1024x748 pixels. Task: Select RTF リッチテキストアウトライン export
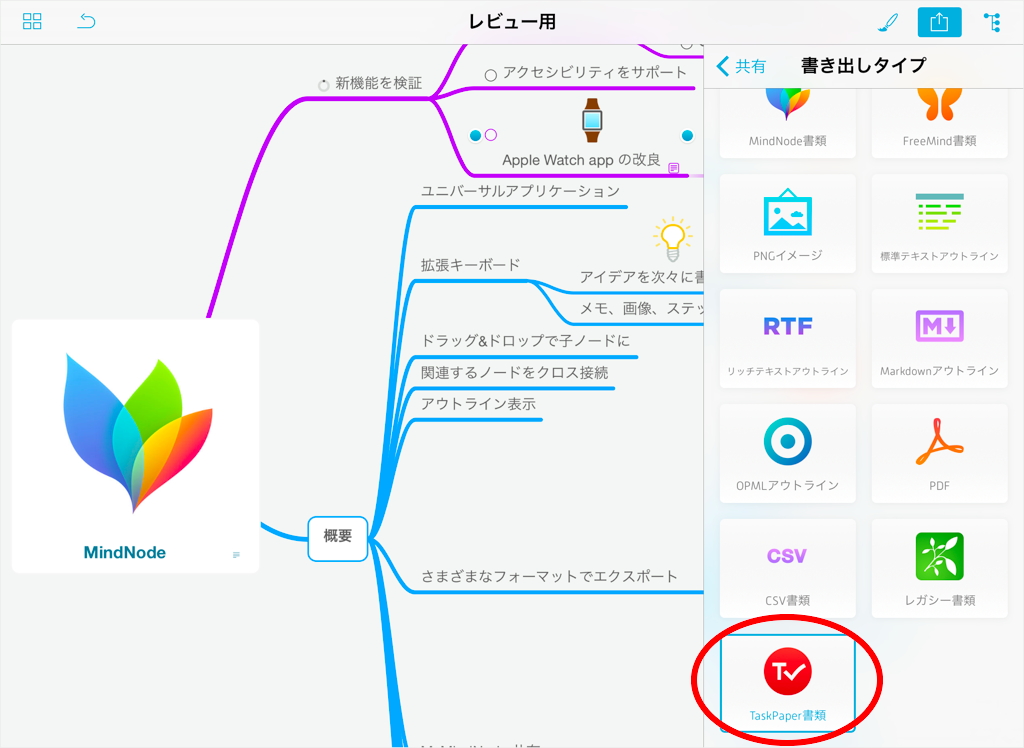788,338
